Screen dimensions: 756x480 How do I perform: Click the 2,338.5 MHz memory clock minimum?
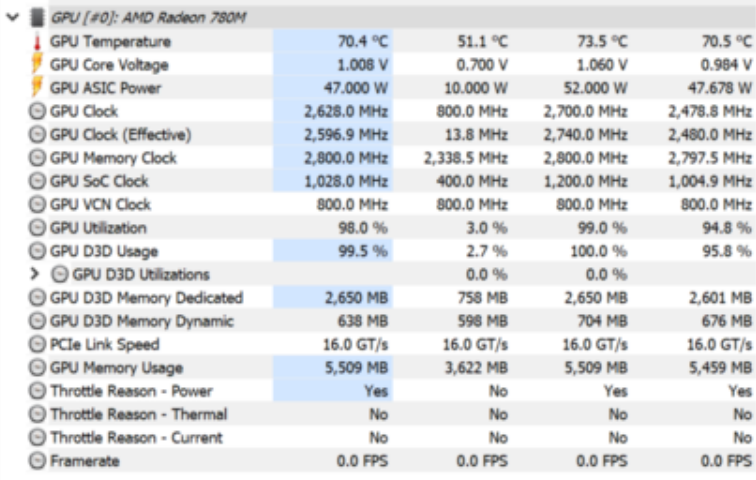466,158
